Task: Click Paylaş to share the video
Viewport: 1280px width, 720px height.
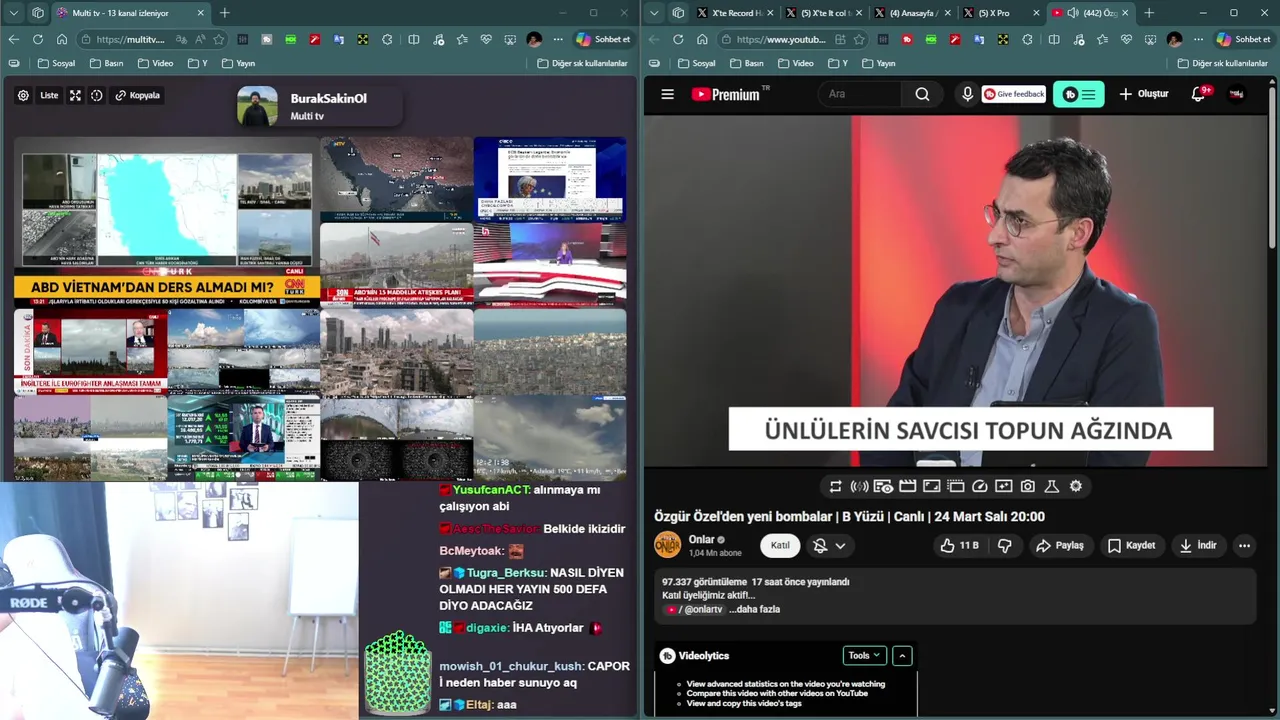Action: [1060, 545]
